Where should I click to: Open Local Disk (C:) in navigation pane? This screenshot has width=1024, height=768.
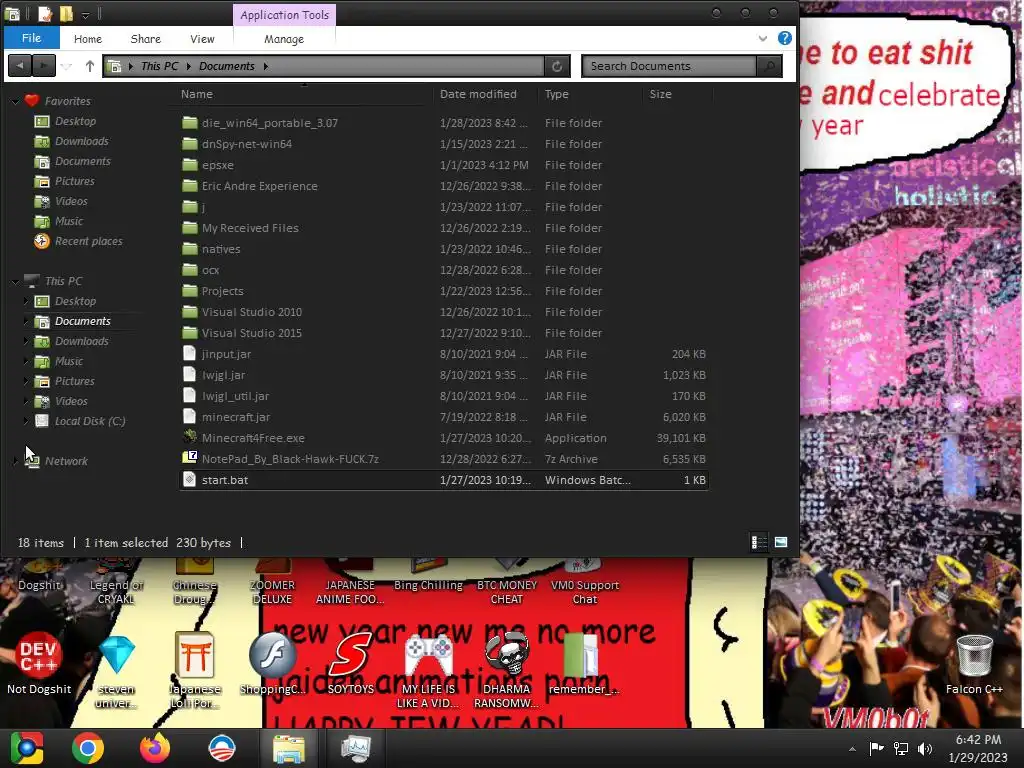(89, 421)
